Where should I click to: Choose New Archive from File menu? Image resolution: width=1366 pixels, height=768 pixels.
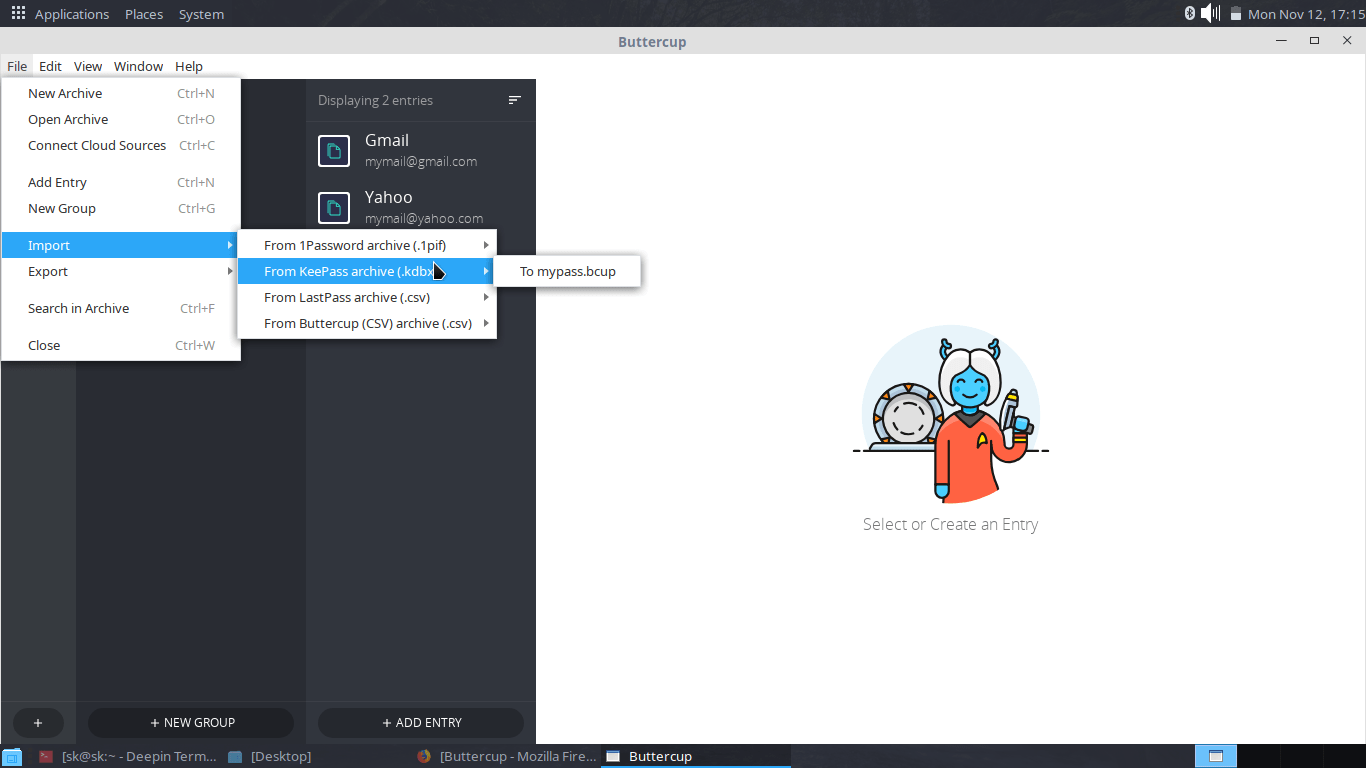pyautogui.click(x=65, y=93)
